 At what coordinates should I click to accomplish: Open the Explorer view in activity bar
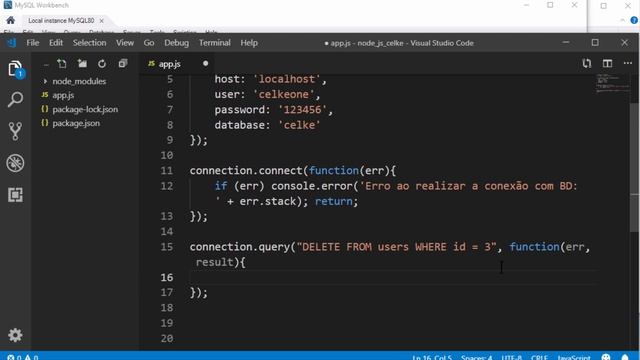15,69
